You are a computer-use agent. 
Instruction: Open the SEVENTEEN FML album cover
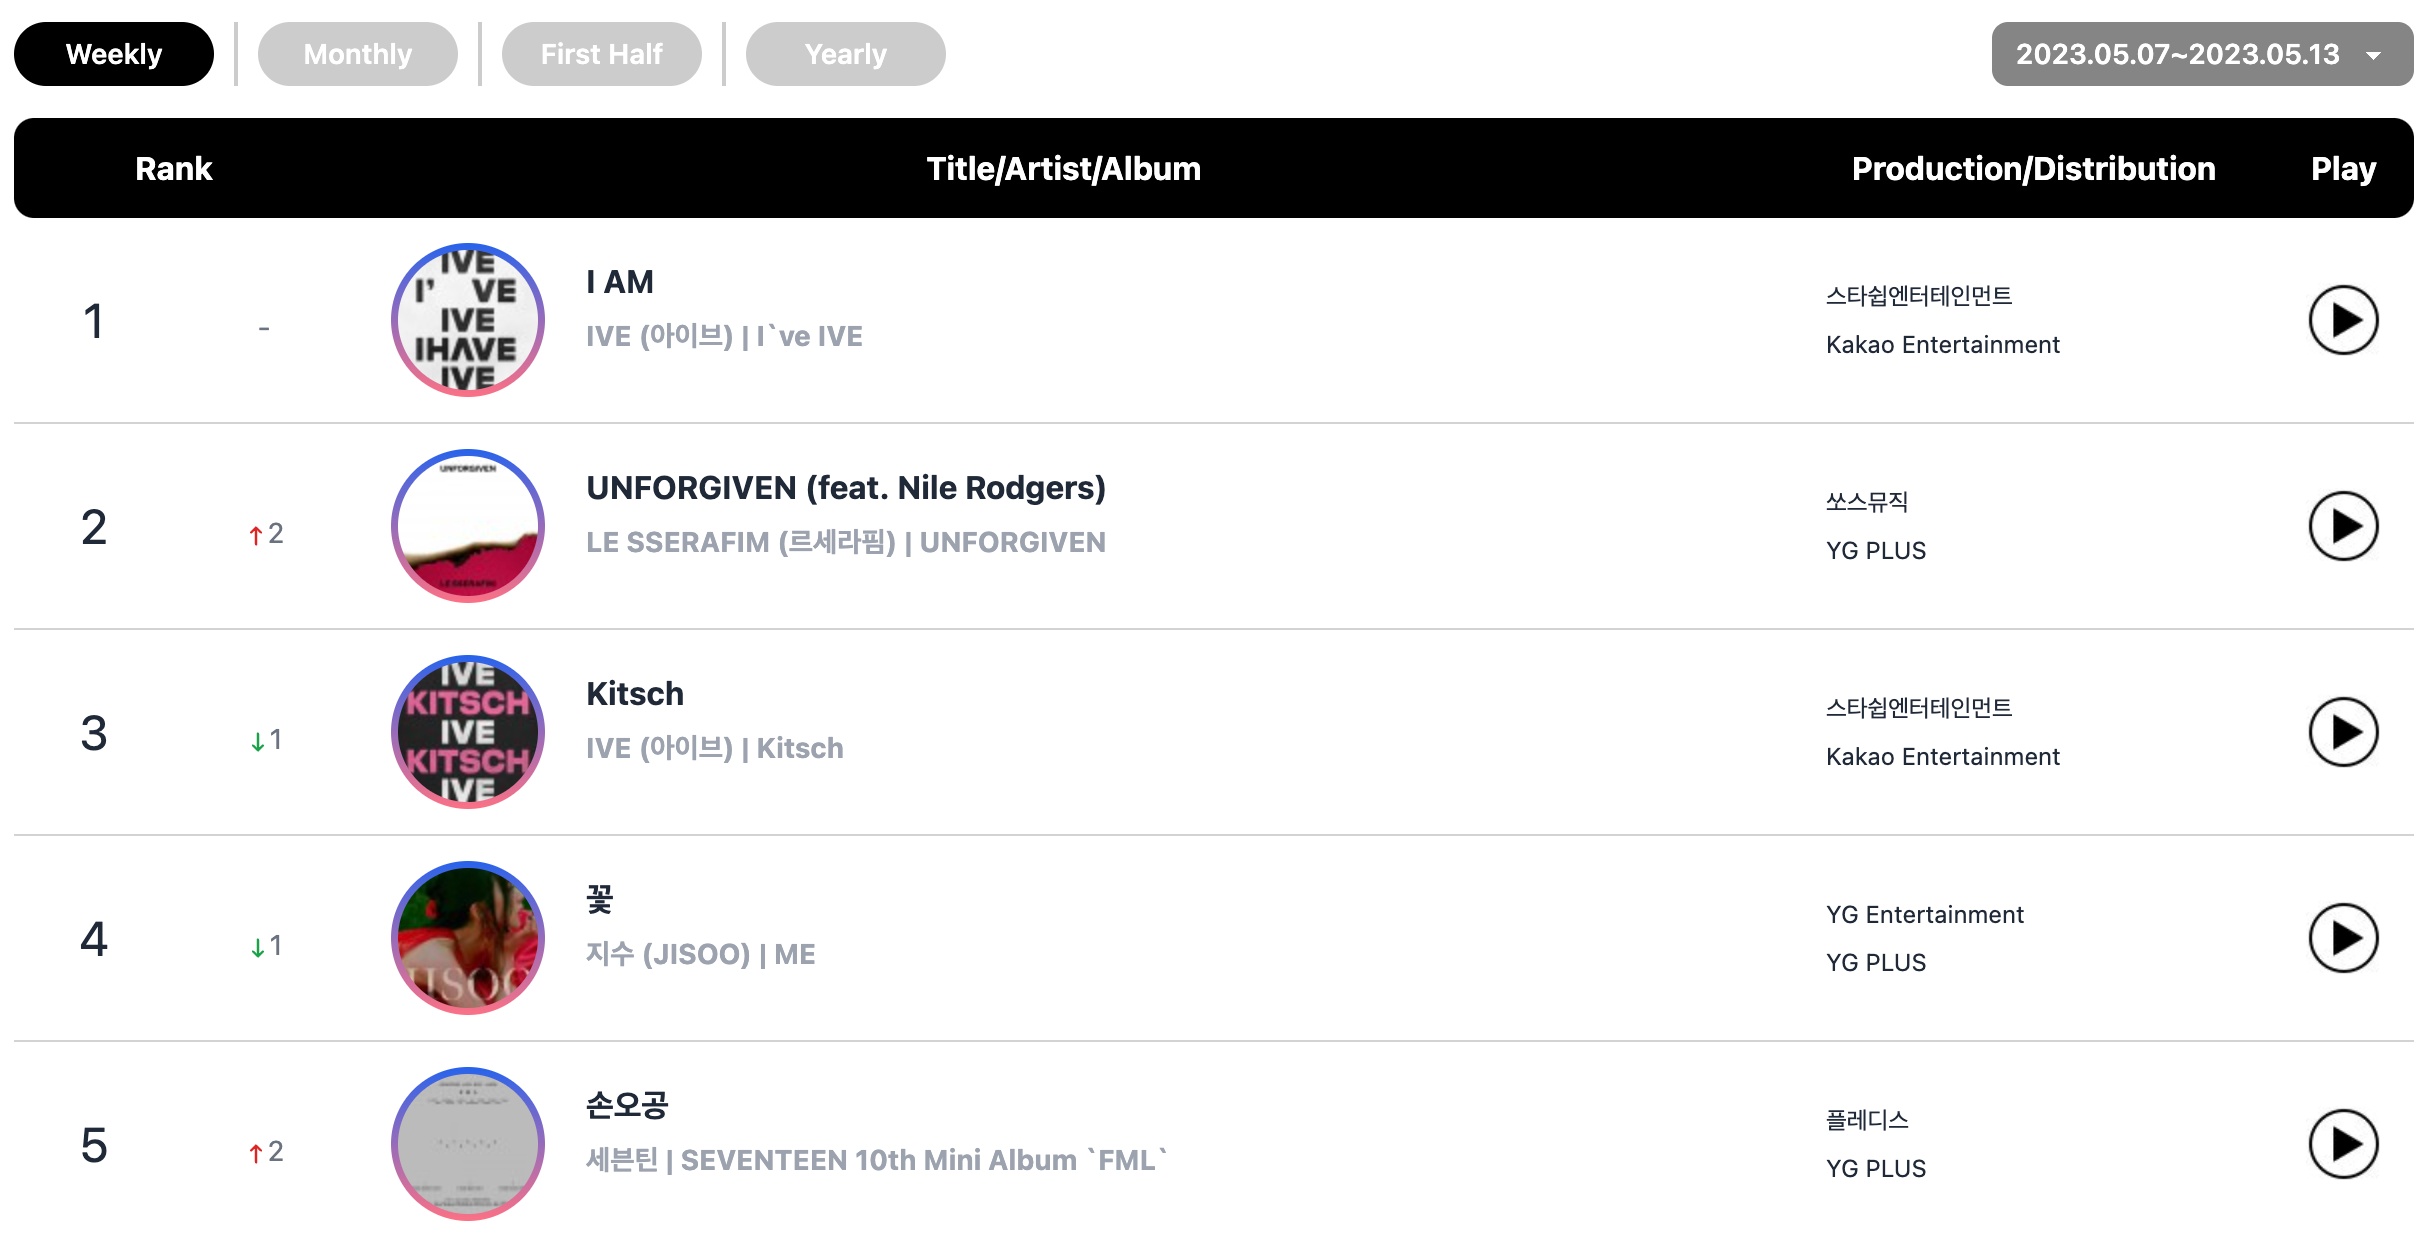468,1144
